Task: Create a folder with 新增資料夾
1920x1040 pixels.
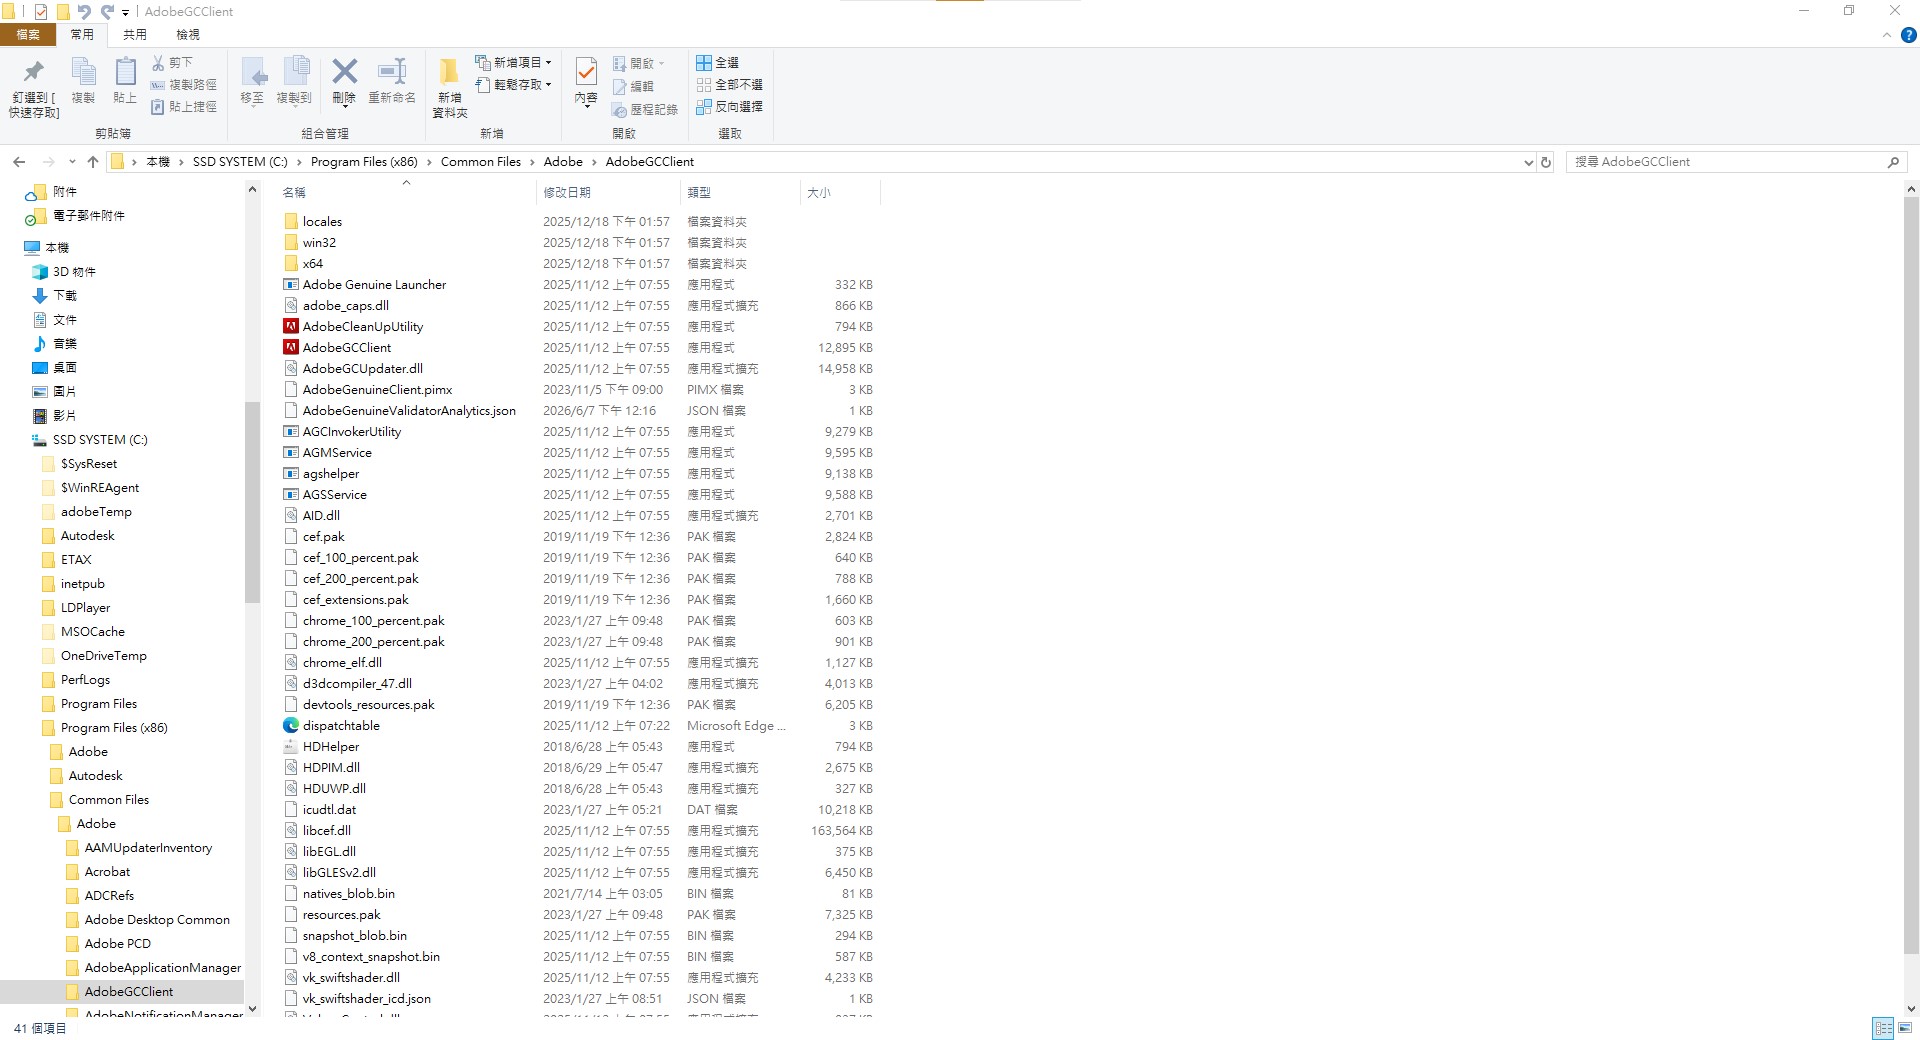Action: click(450, 88)
